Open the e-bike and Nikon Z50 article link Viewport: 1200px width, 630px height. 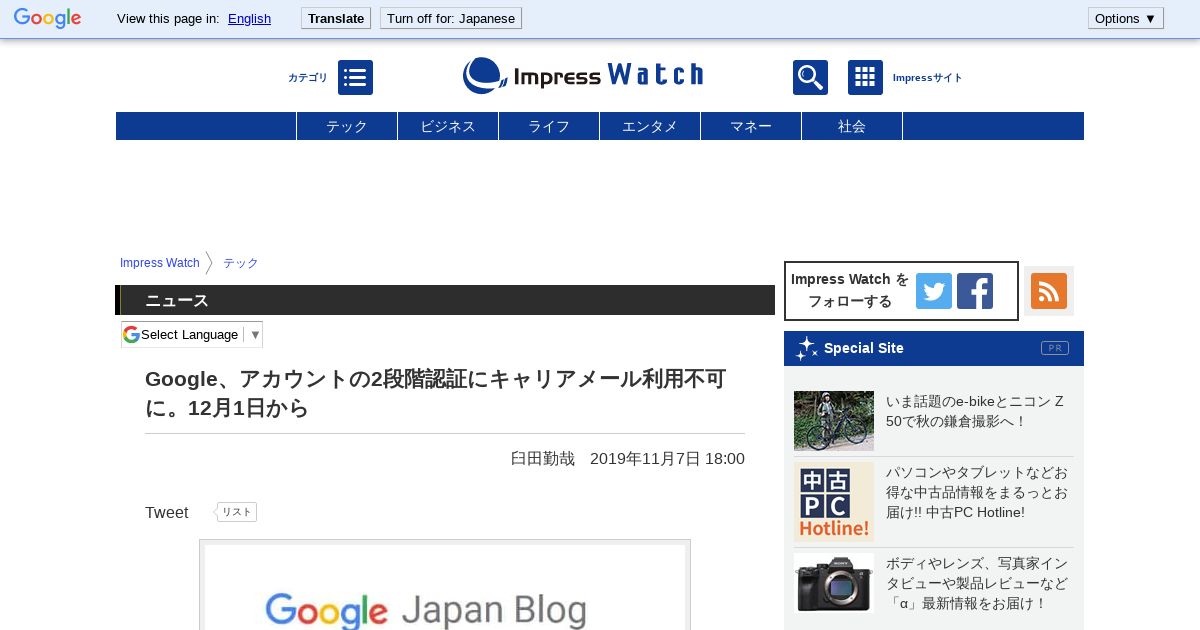click(975, 411)
